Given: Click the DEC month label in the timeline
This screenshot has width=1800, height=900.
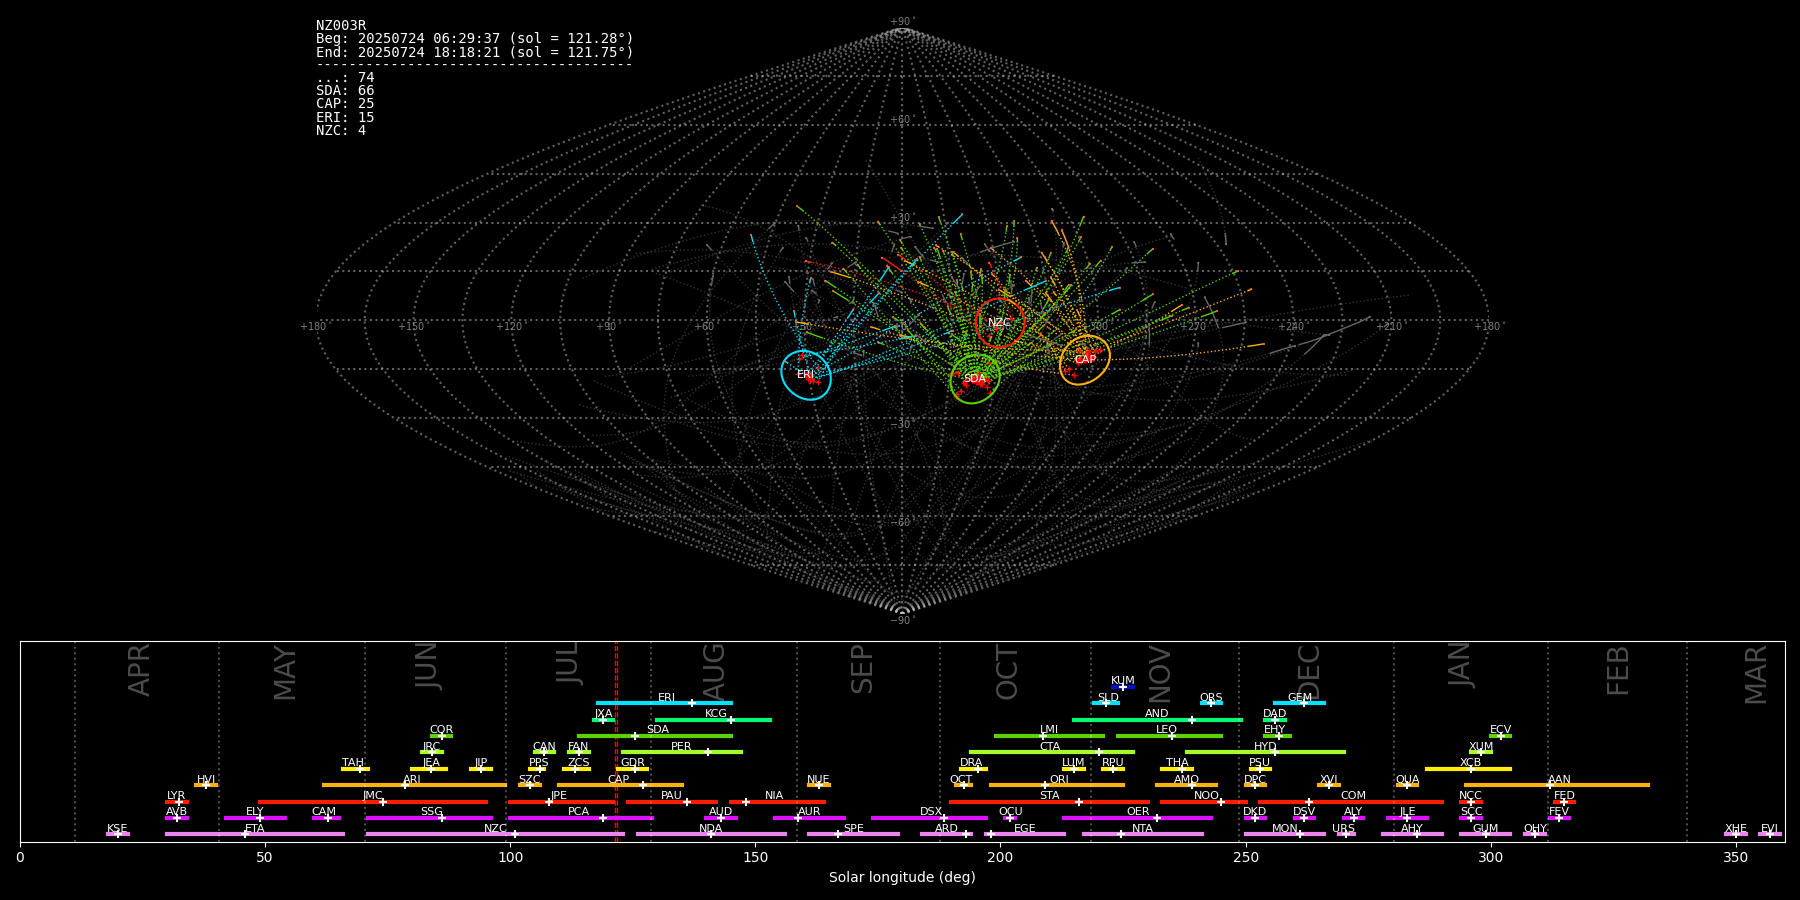Looking at the screenshot, I should coord(1308,672).
